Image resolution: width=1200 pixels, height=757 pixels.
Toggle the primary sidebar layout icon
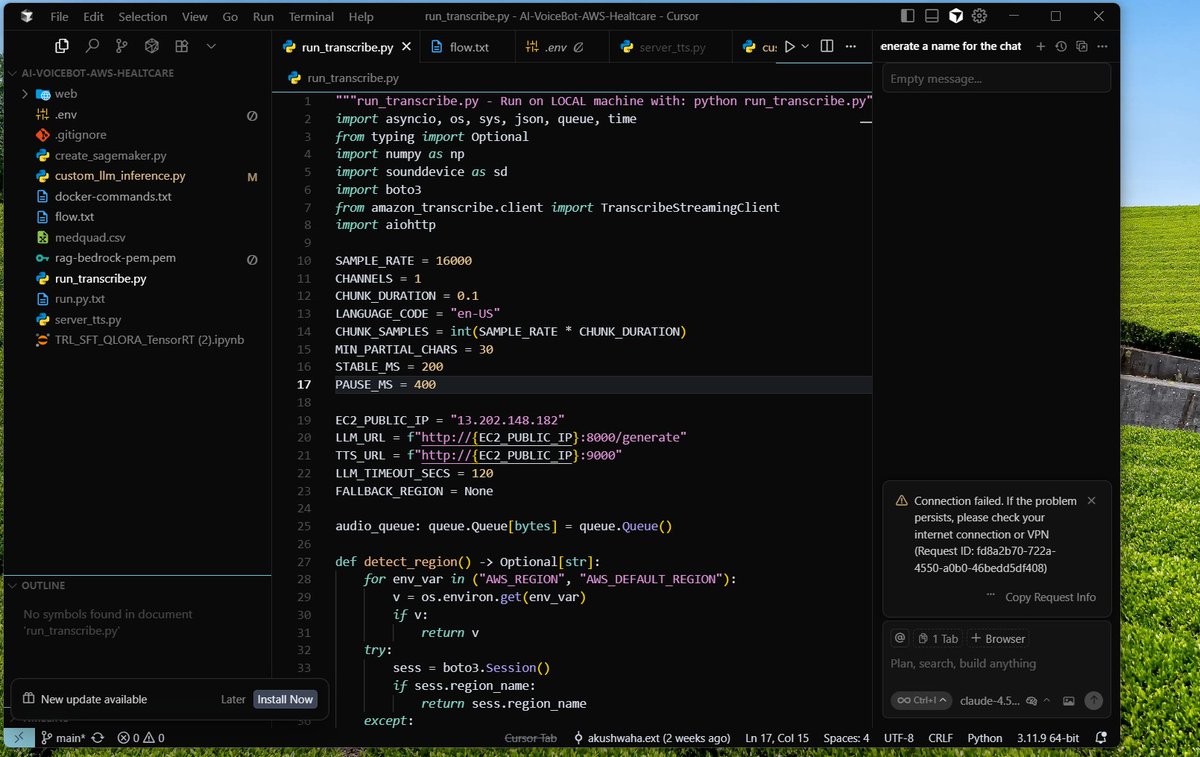[x=907, y=16]
